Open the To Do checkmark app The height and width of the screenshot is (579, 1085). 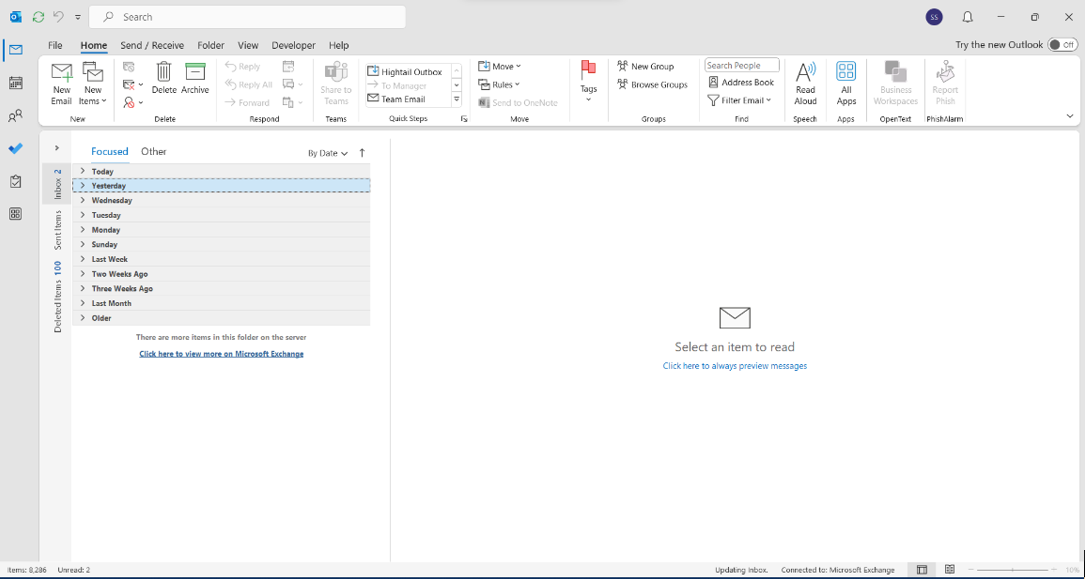tap(15, 149)
